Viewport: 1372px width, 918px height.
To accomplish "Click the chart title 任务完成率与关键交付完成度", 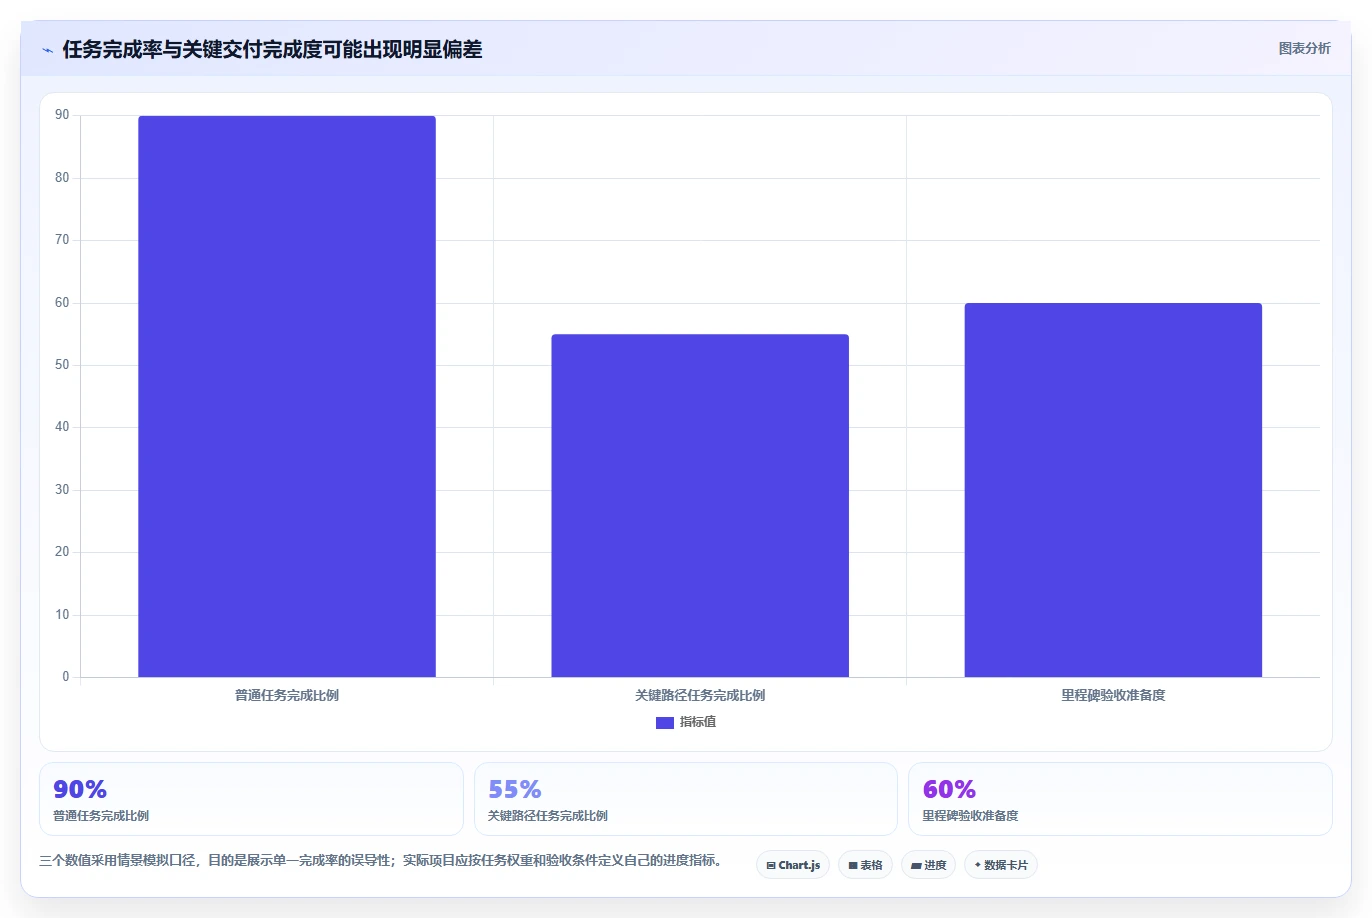I will point(272,49).
